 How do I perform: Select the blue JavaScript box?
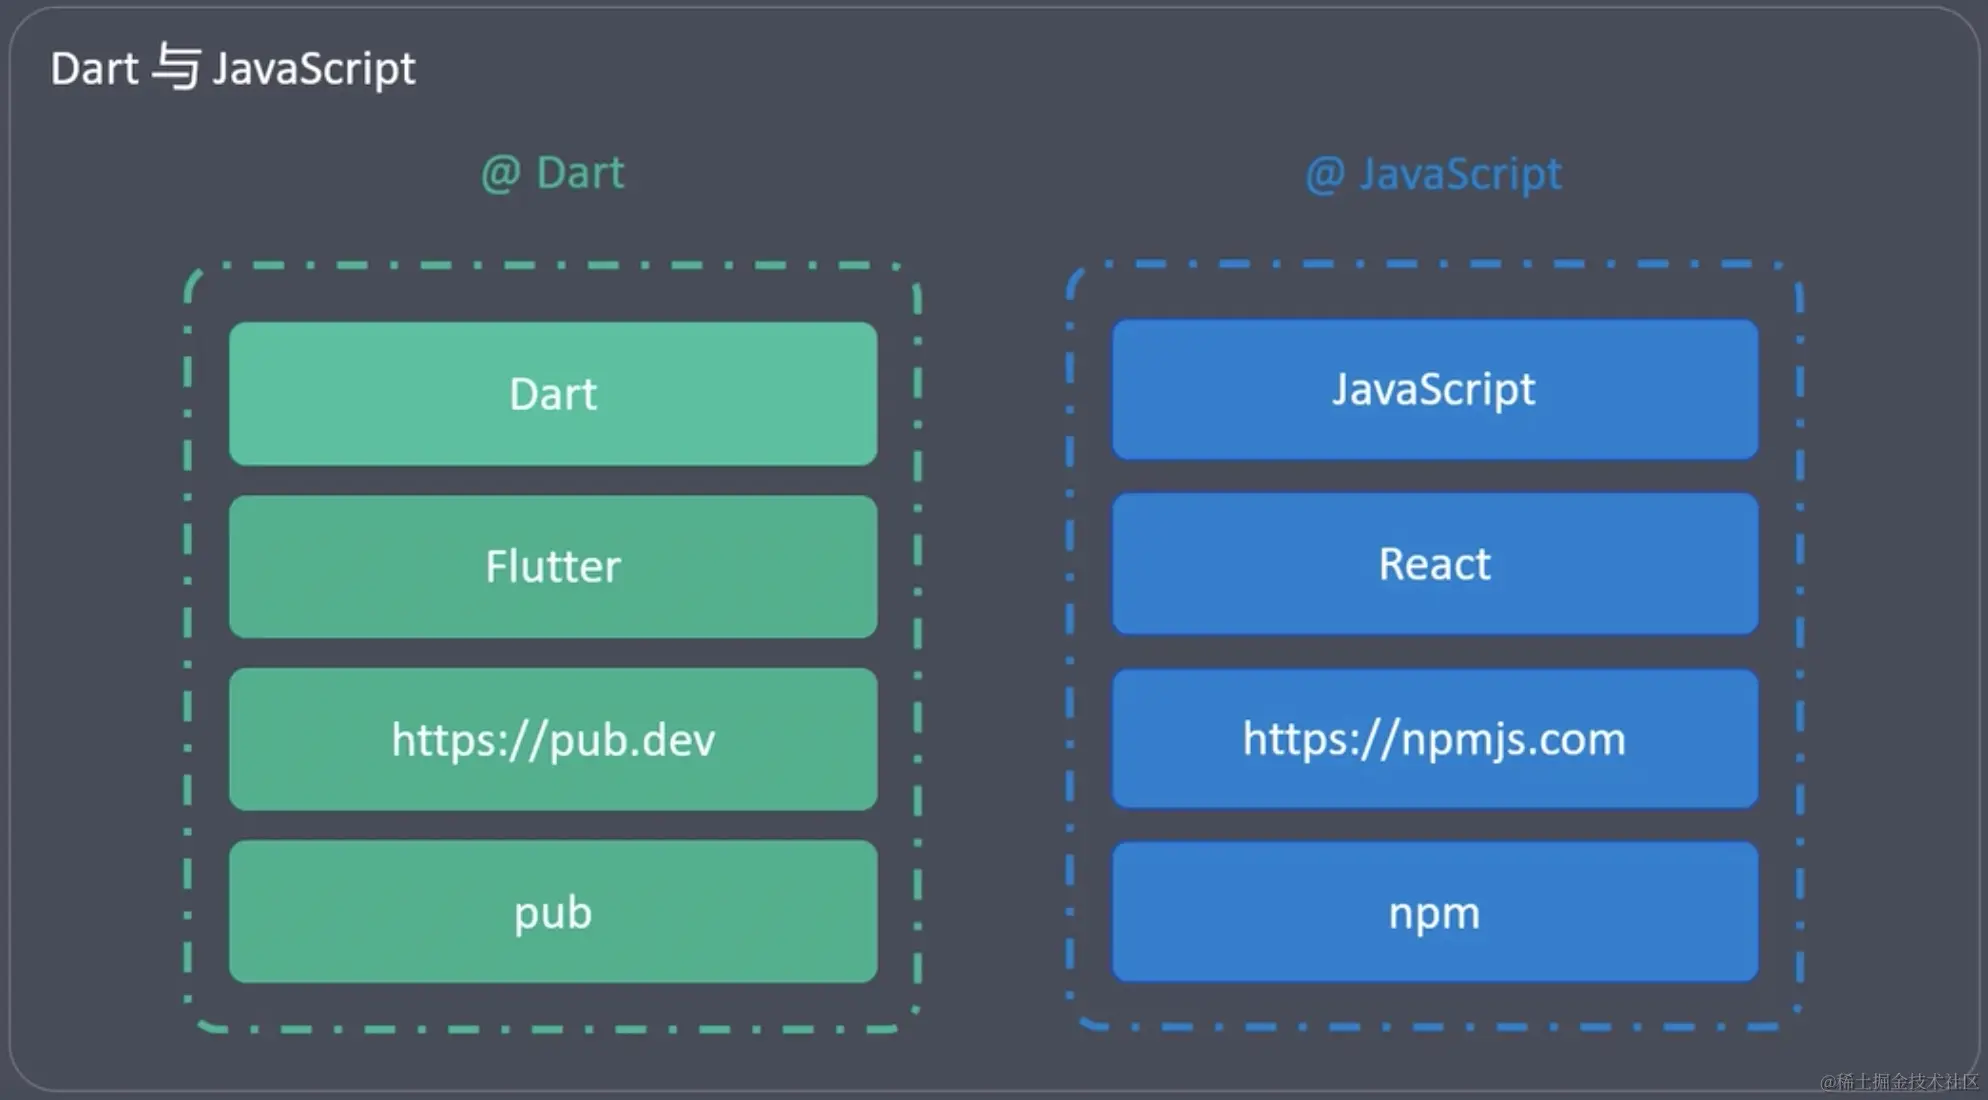[1434, 389]
